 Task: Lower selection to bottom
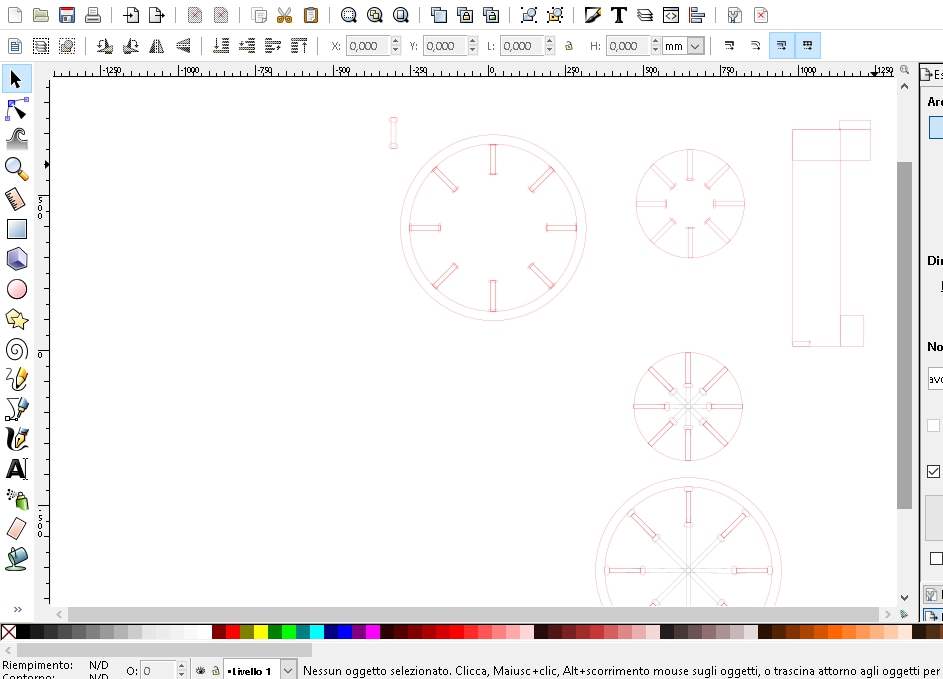click(221, 46)
